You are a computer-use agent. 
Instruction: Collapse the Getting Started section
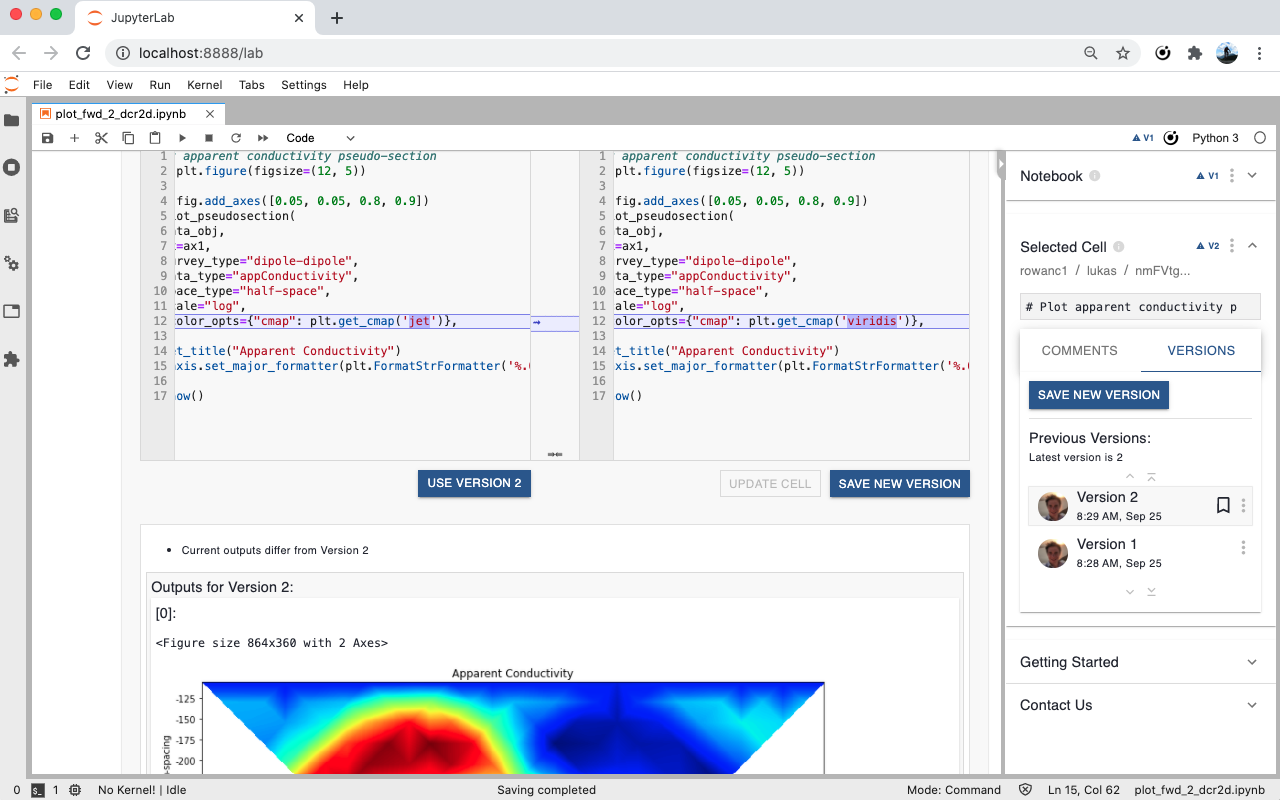click(x=1251, y=662)
